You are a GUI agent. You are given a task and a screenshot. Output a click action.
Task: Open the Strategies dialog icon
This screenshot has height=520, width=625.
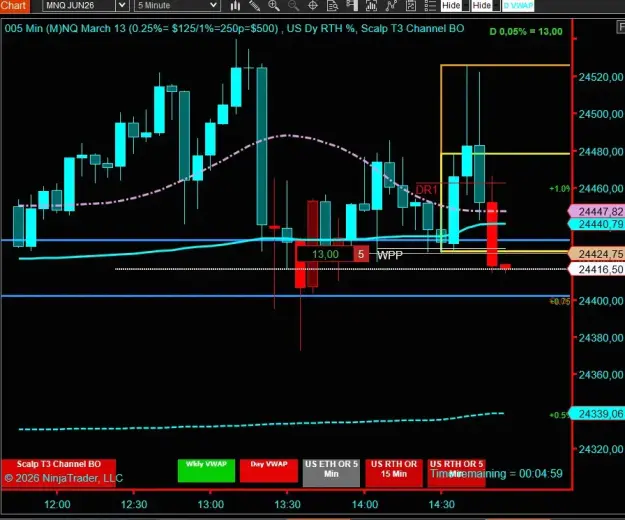[x=391, y=6]
